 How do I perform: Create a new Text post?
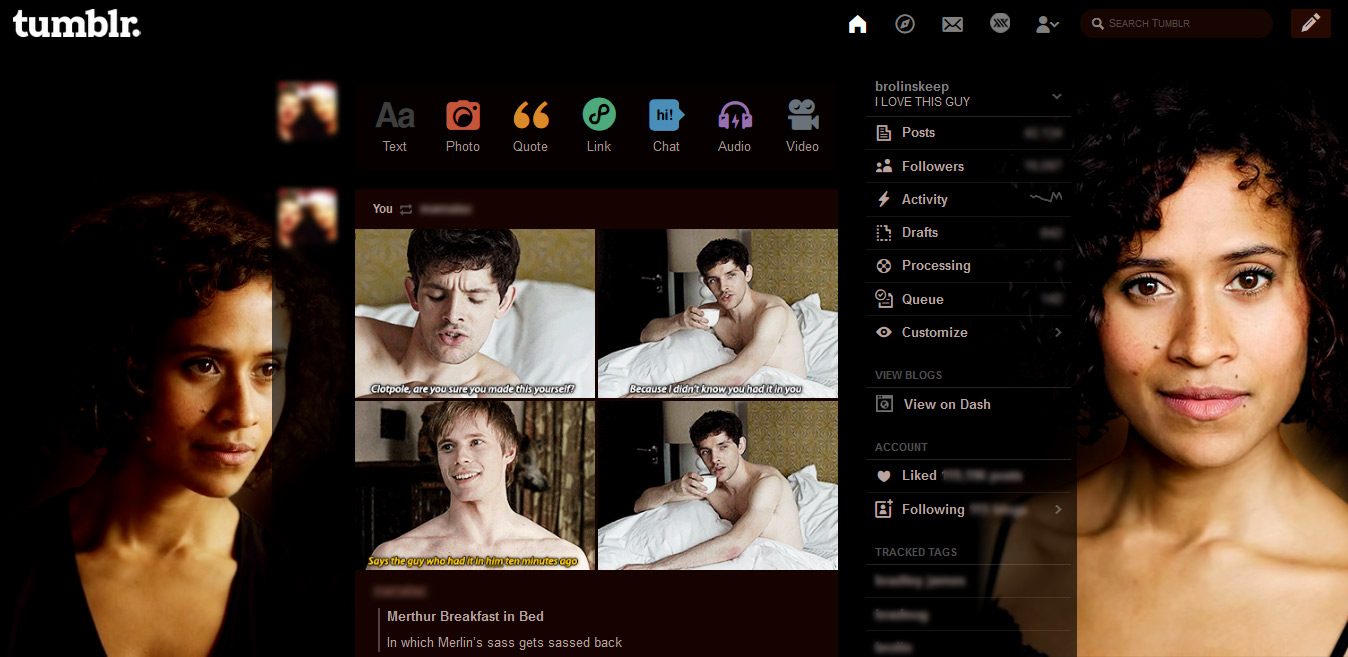point(395,126)
